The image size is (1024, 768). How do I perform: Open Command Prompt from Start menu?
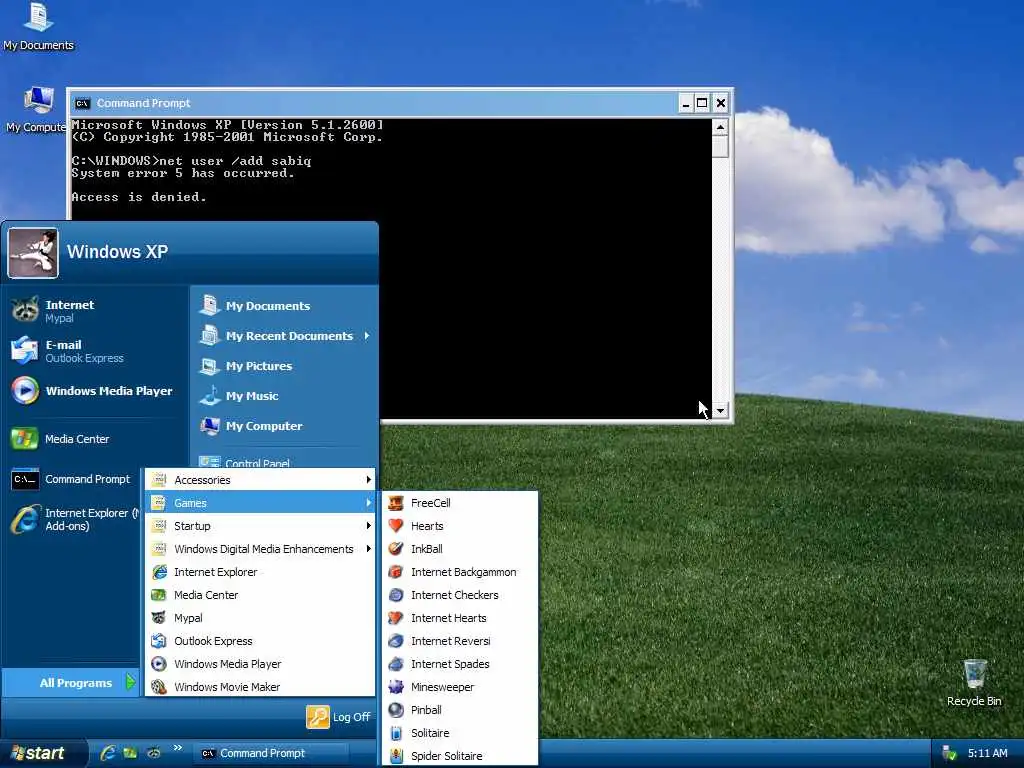point(73,479)
